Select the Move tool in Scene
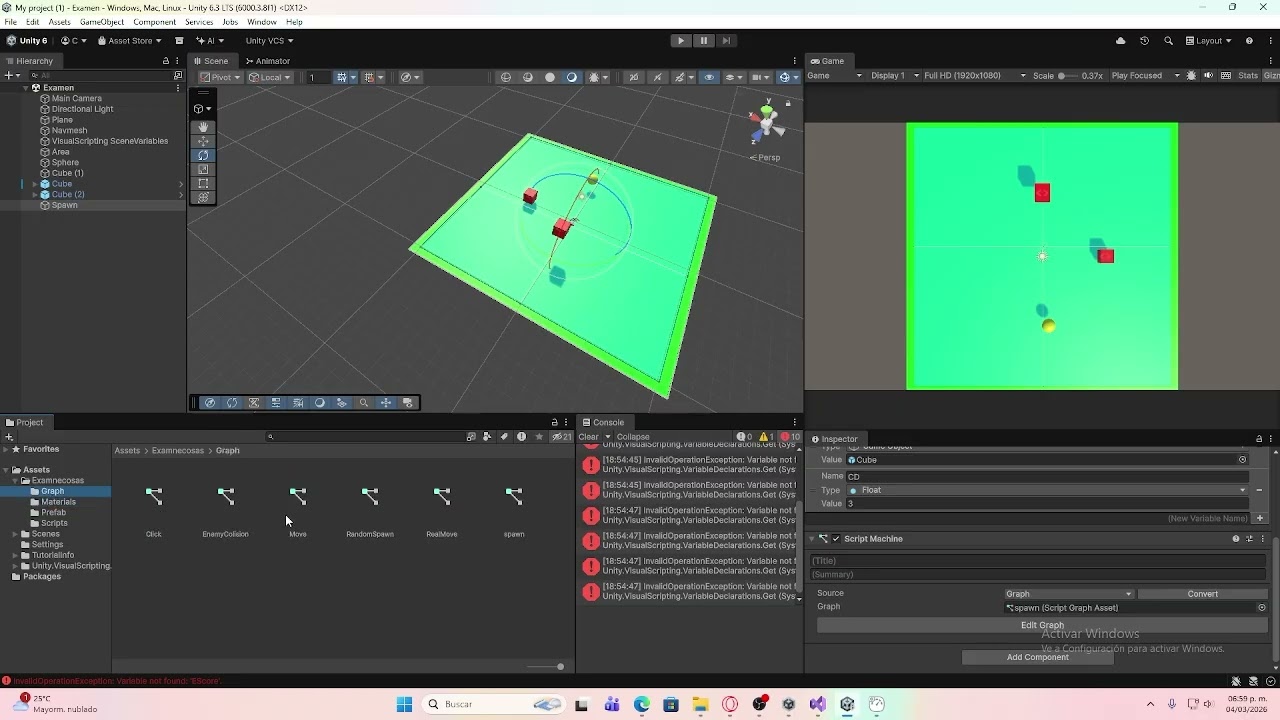 click(x=203, y=141)
